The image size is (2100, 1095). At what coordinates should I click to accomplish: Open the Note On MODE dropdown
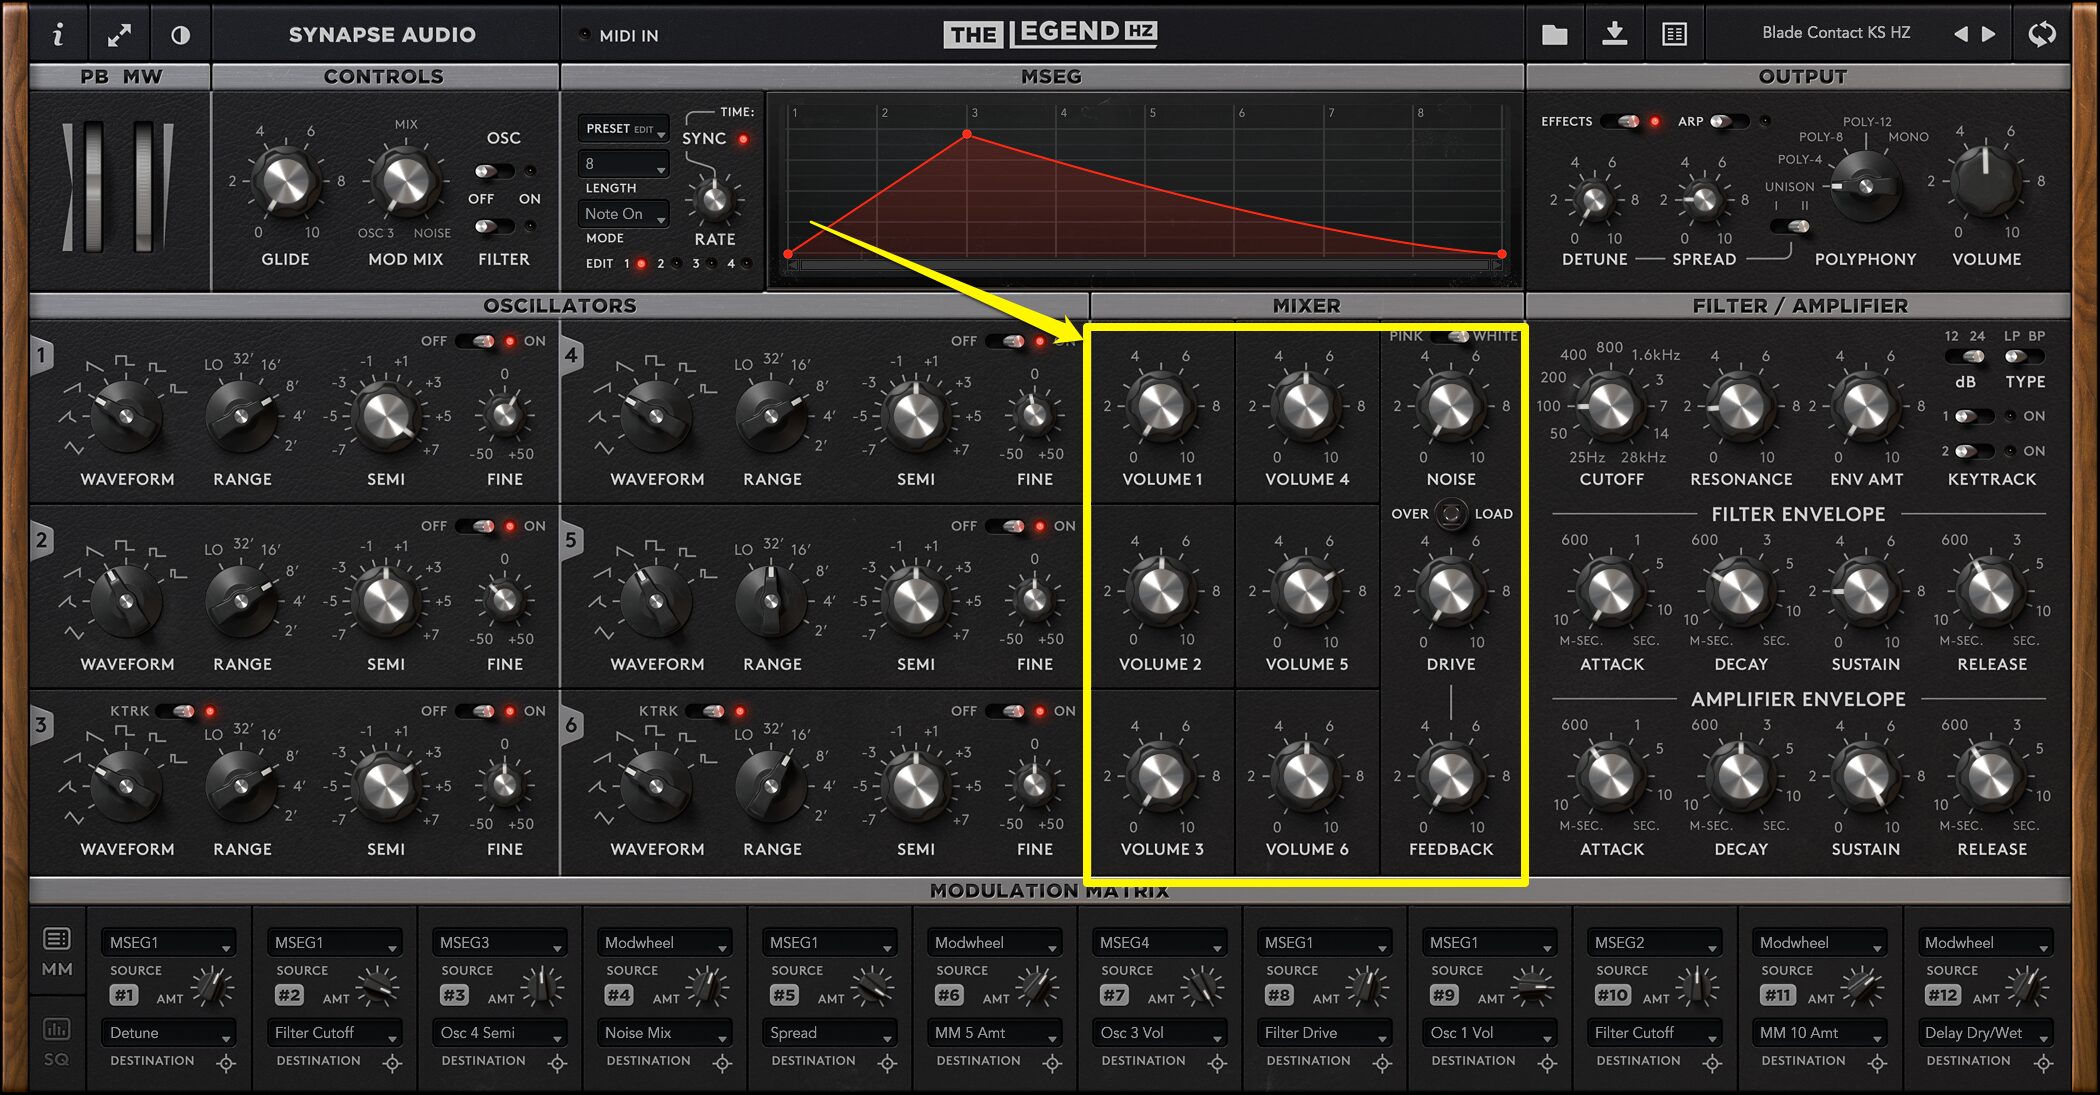pyautogui.click(x=623, y=214)
